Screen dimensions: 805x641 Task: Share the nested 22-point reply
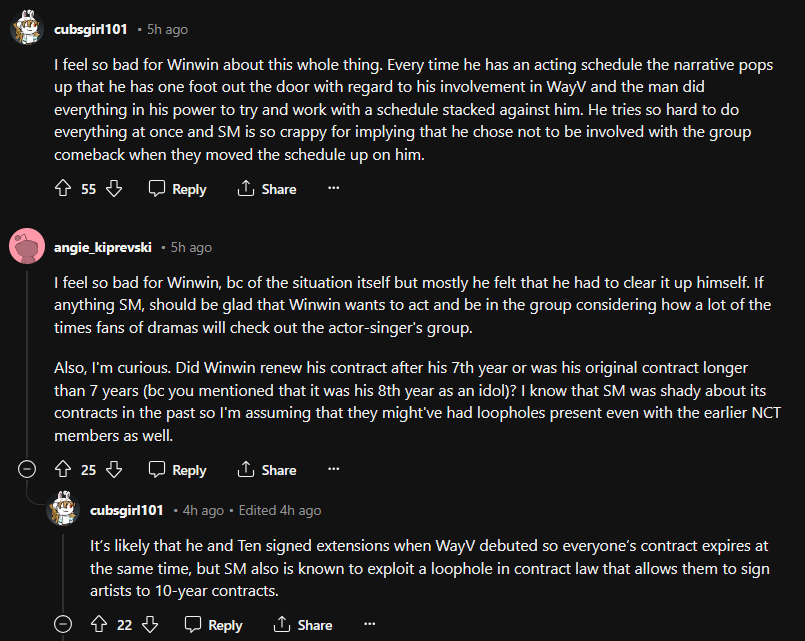[x=303, y=625]
